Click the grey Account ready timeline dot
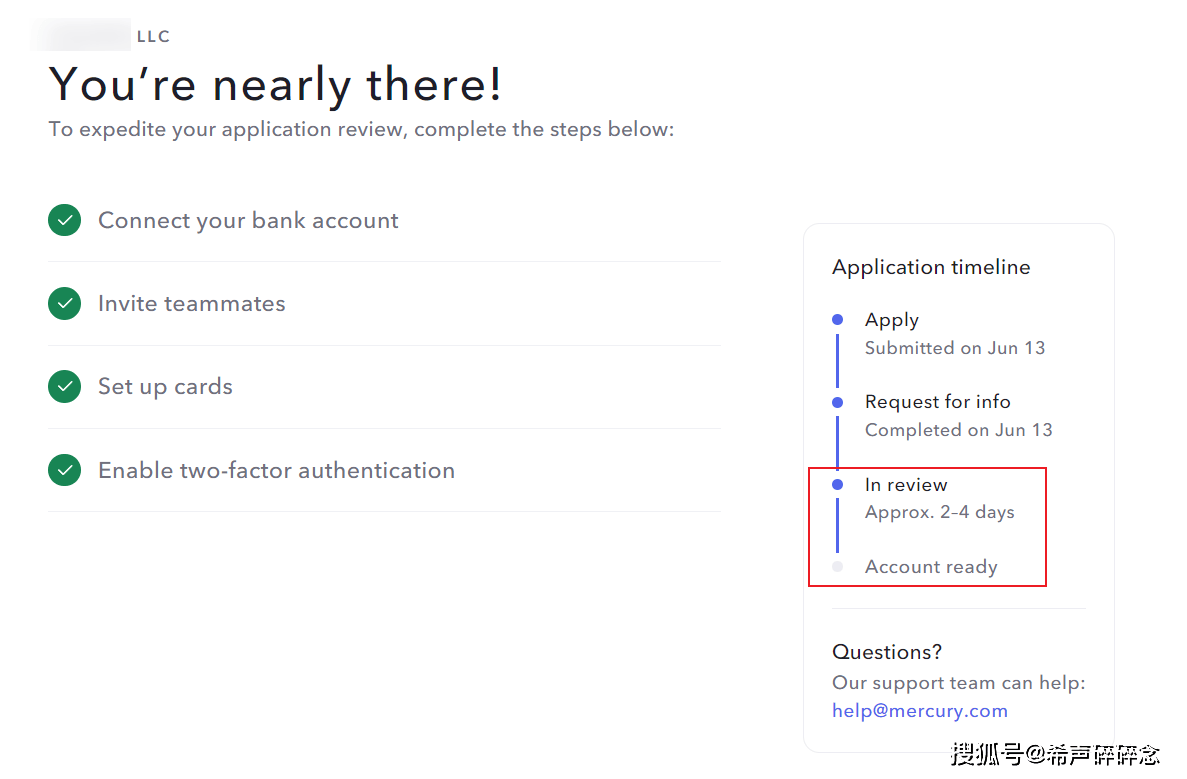The width and height of the screenshot is (1187, 779). [x=838, y=567]
